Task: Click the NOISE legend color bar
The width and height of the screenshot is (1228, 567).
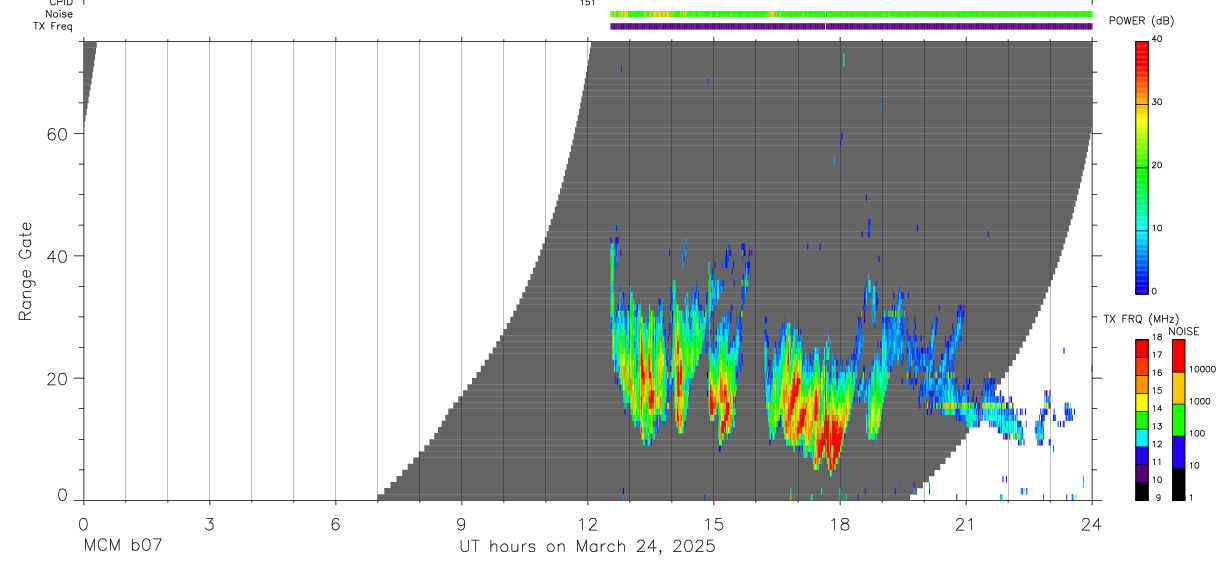Action: point(1178,420)
